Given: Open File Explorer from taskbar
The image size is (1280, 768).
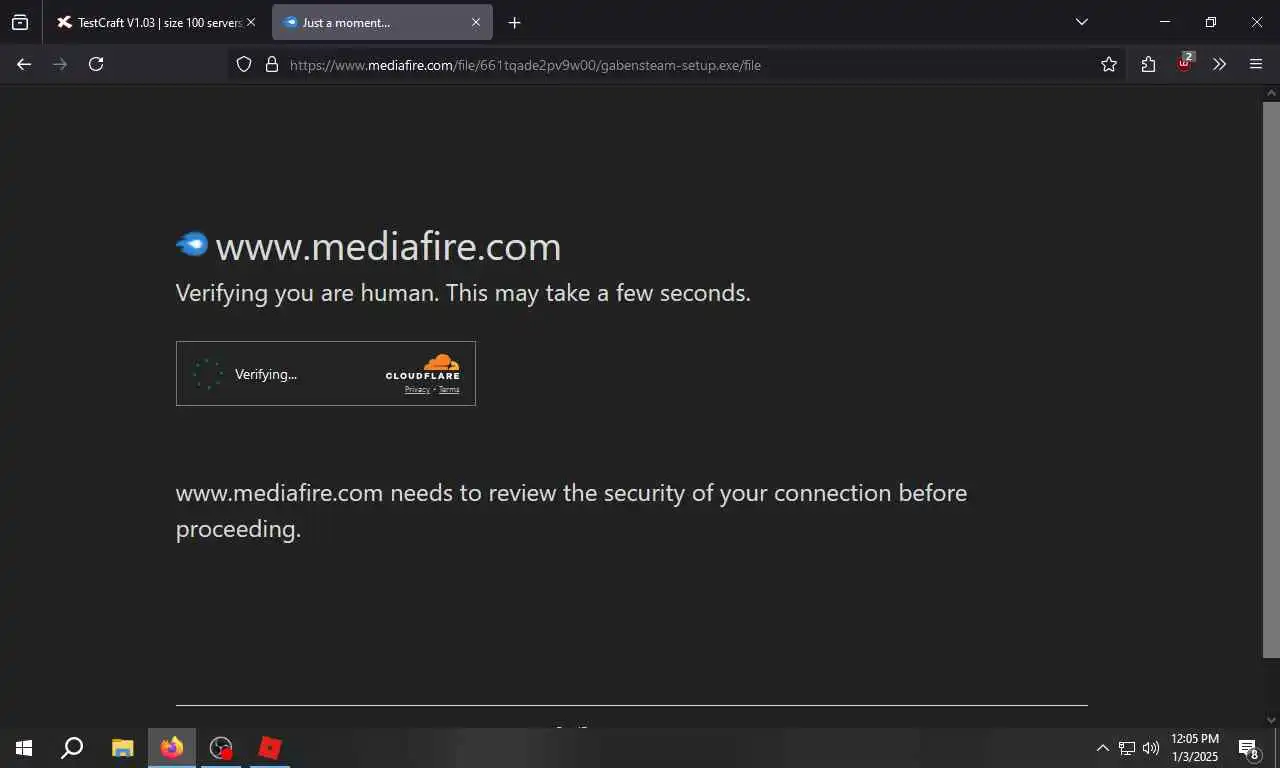Looking at the screenshot, I should (122, 748).
